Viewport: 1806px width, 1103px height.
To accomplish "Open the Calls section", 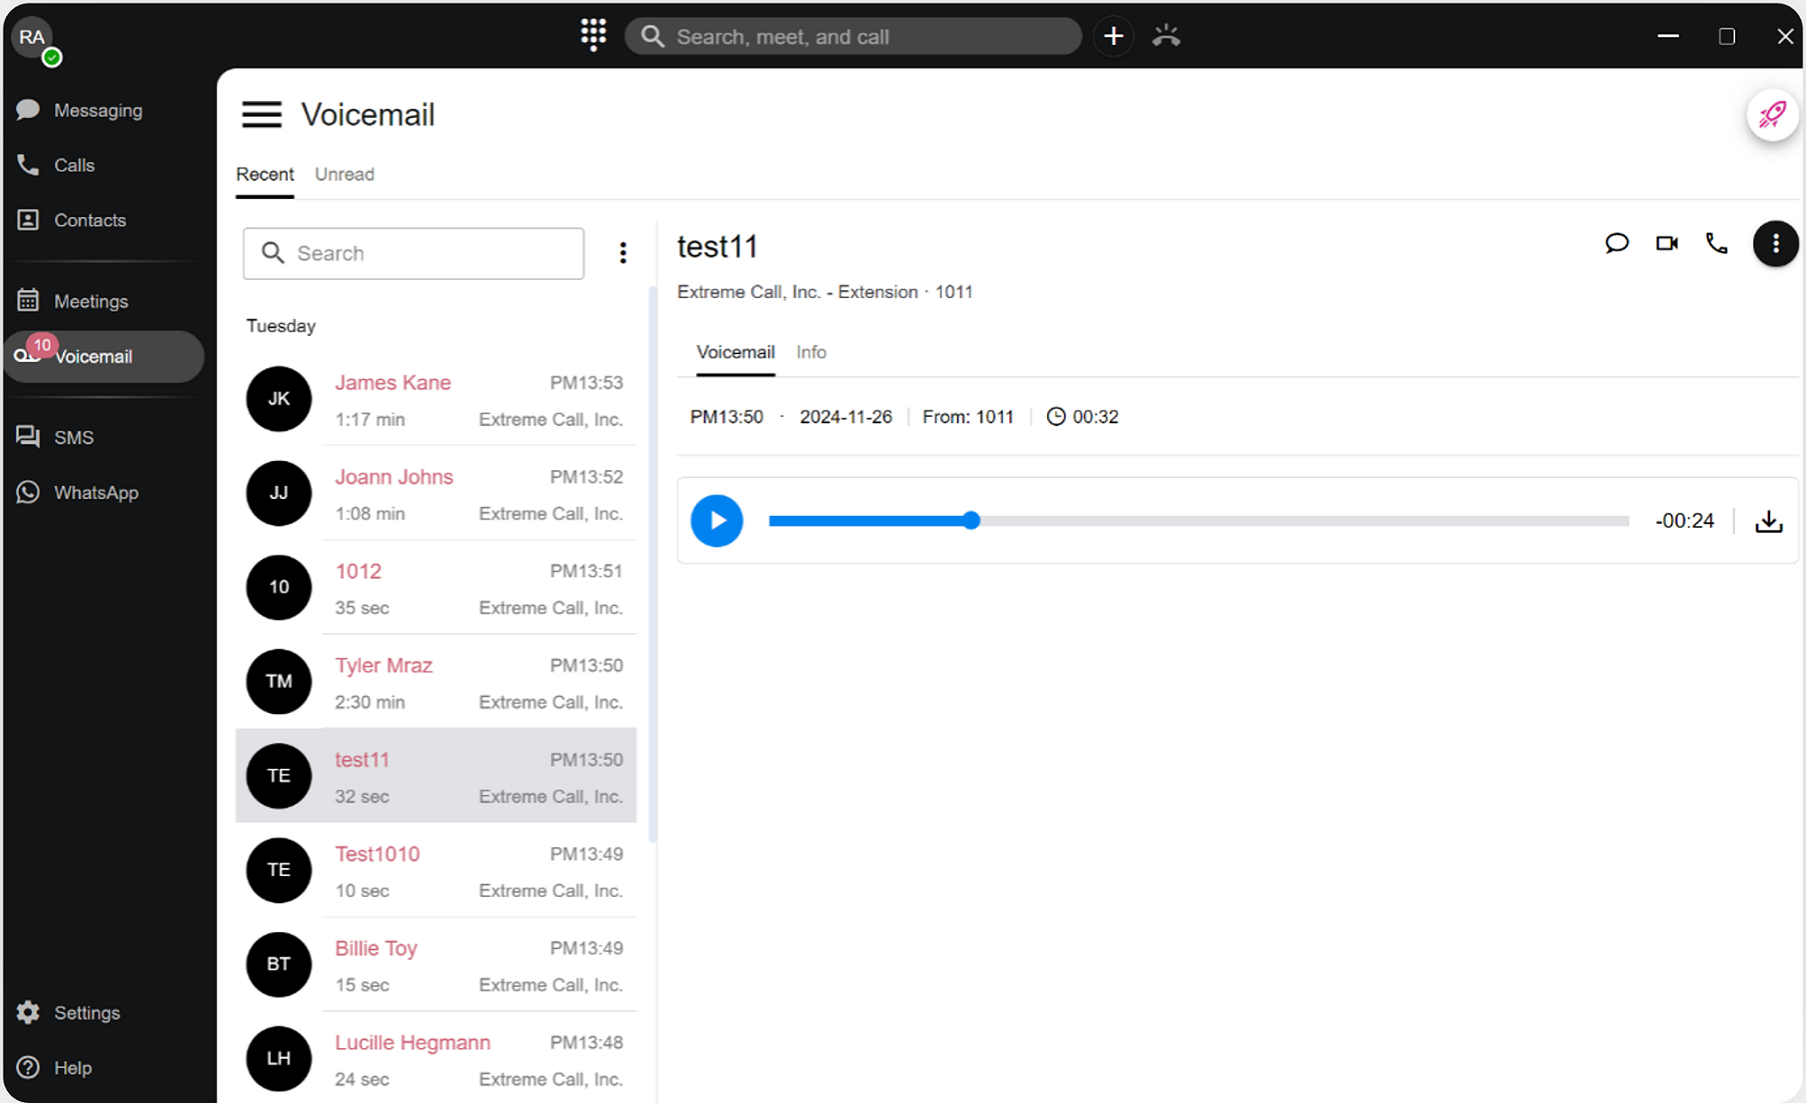I will click(75, 165).
